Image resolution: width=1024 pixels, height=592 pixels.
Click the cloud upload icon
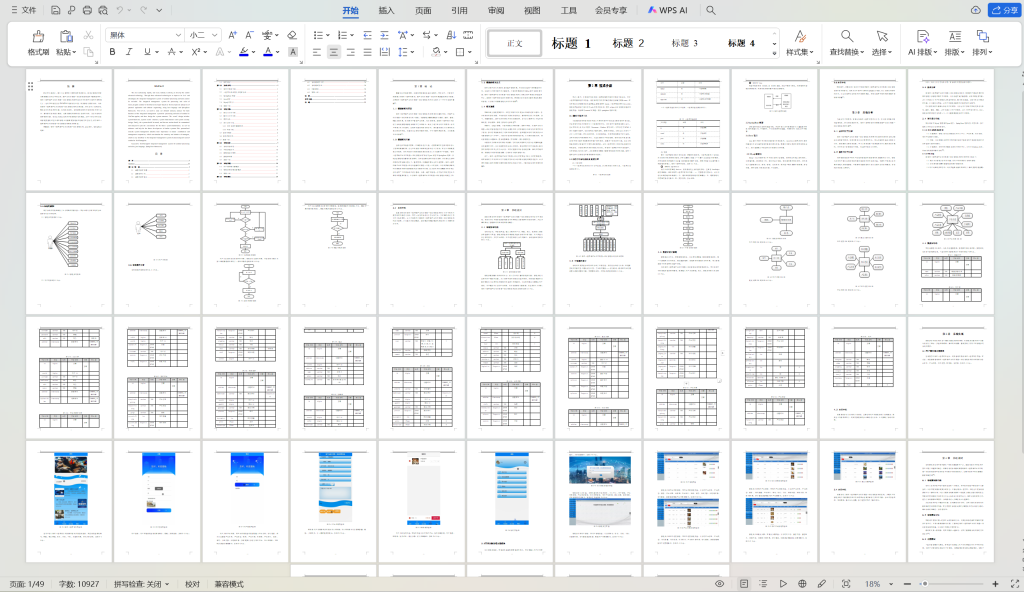(x=976, y=10)
